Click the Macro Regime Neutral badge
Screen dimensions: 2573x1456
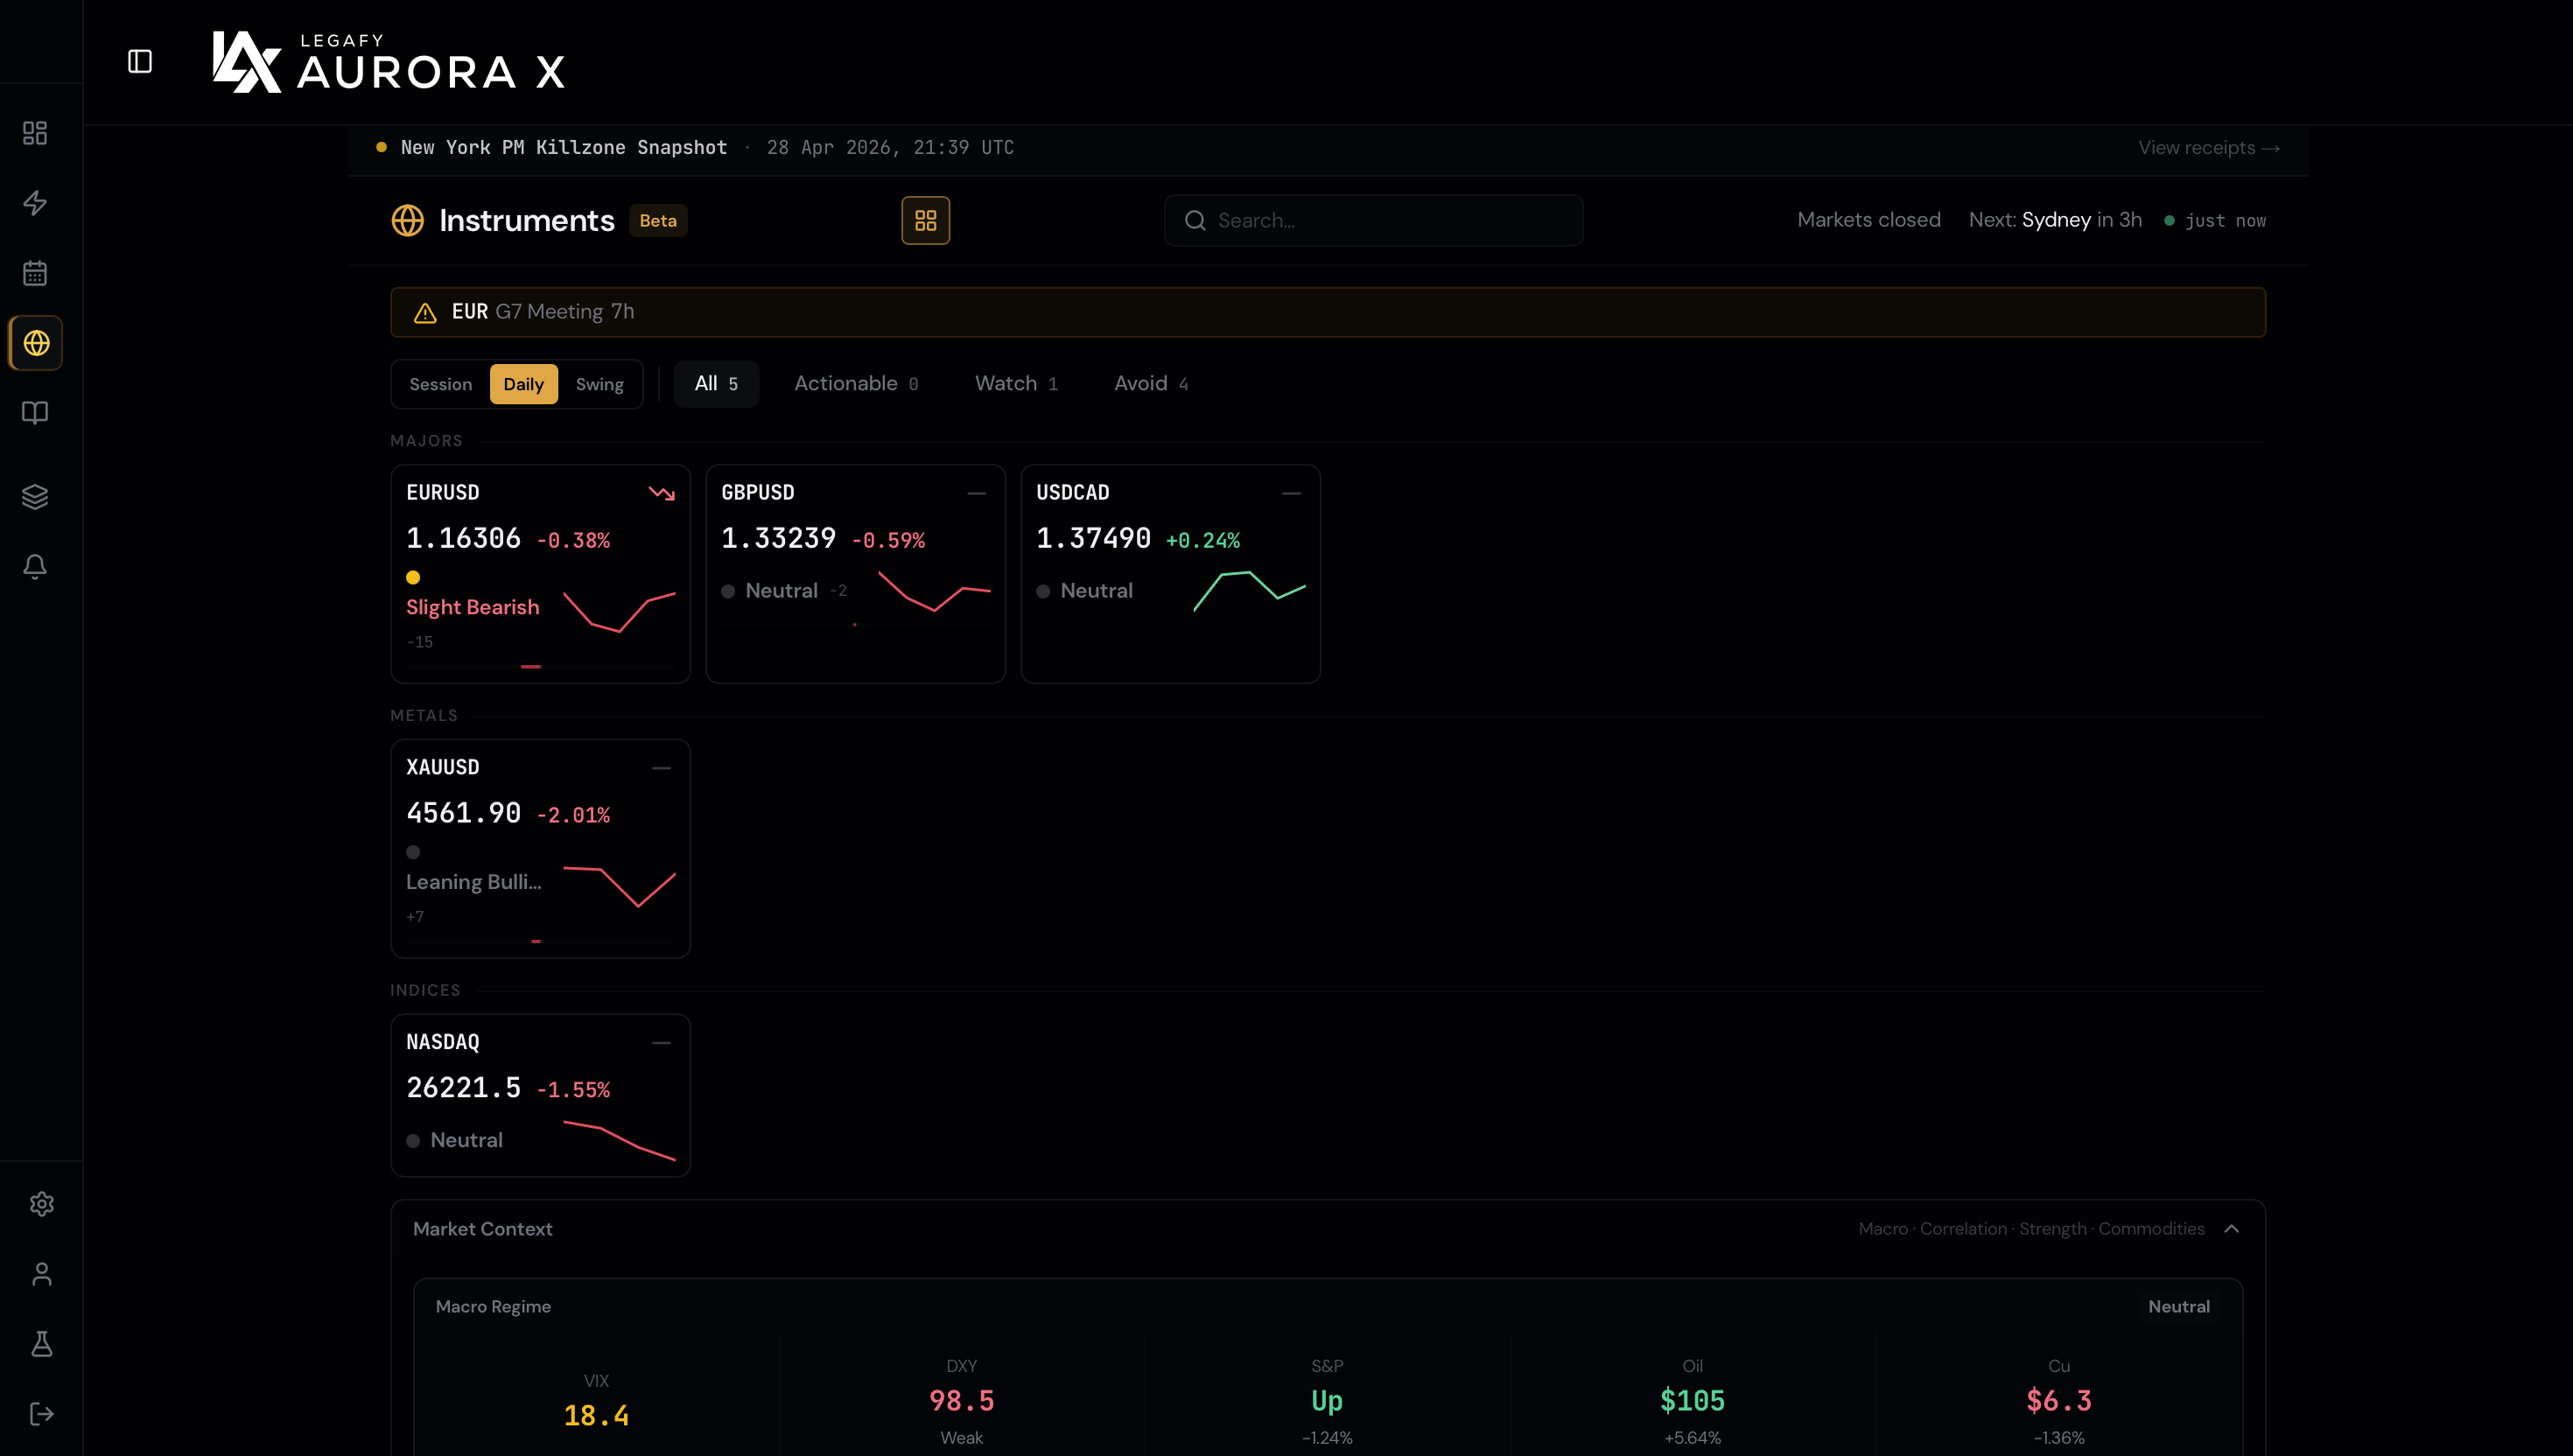(x=2179, y=1307)
